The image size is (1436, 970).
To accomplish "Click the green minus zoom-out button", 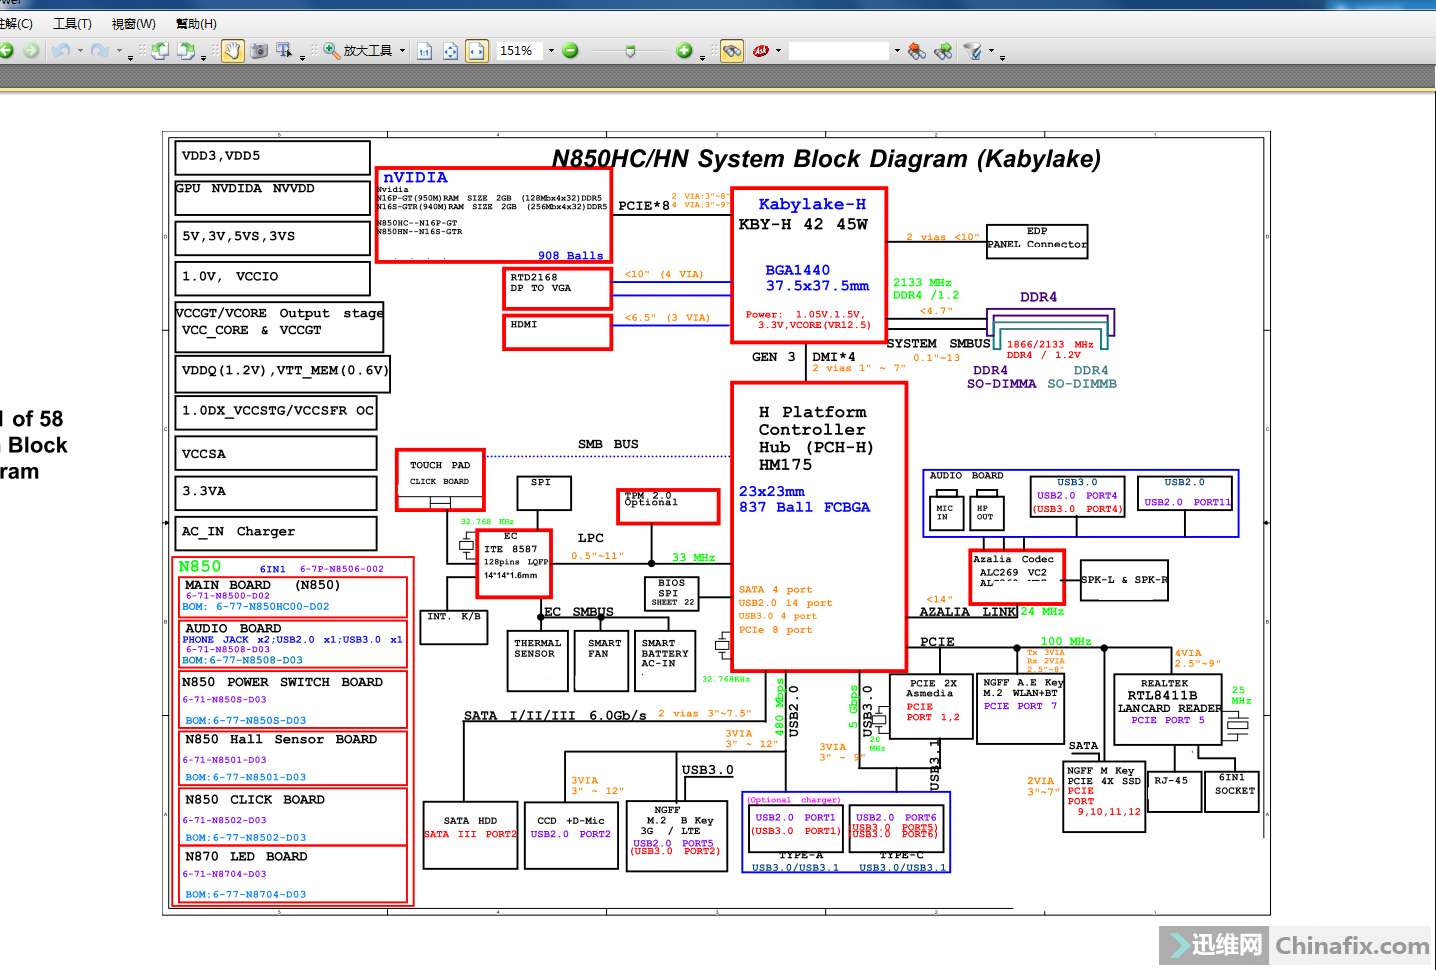I will pyautogui.click(x=570, y=50).
